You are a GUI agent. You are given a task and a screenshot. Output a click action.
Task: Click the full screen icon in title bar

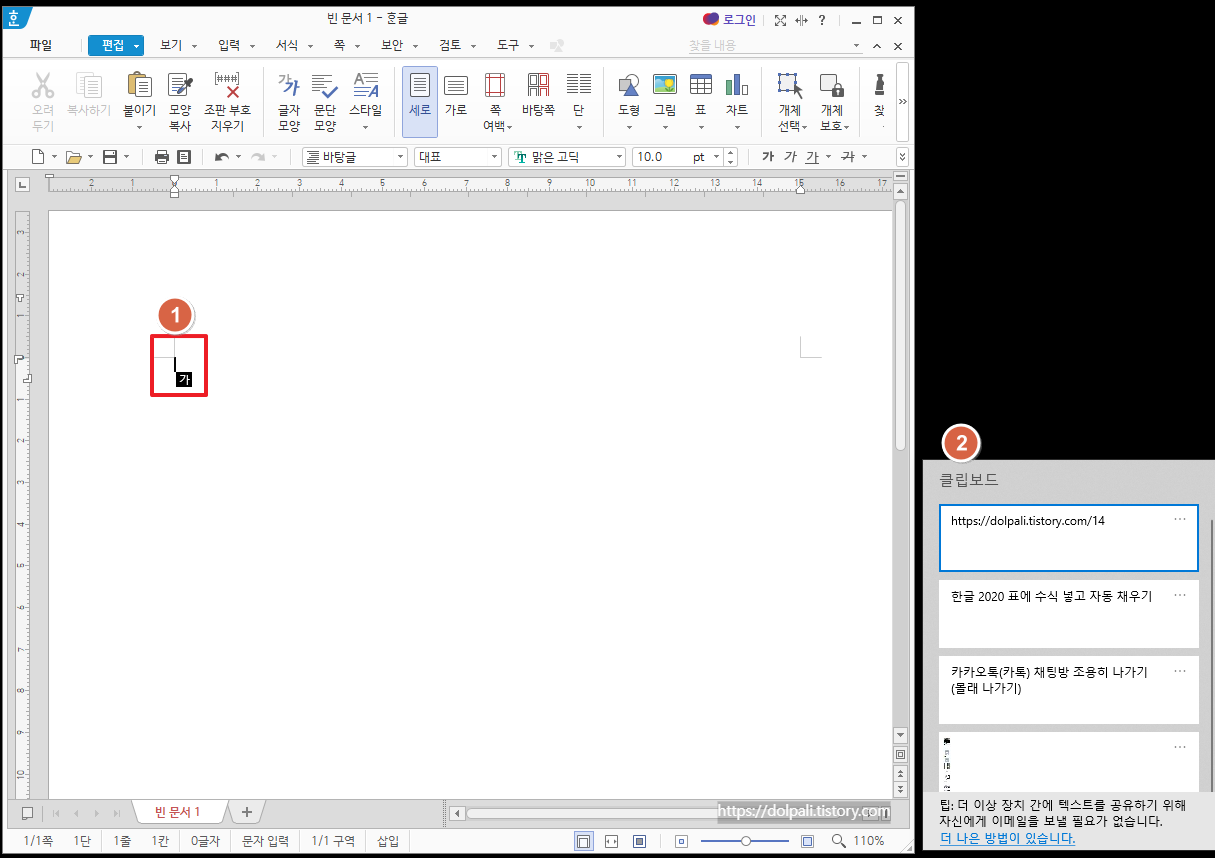780,20
